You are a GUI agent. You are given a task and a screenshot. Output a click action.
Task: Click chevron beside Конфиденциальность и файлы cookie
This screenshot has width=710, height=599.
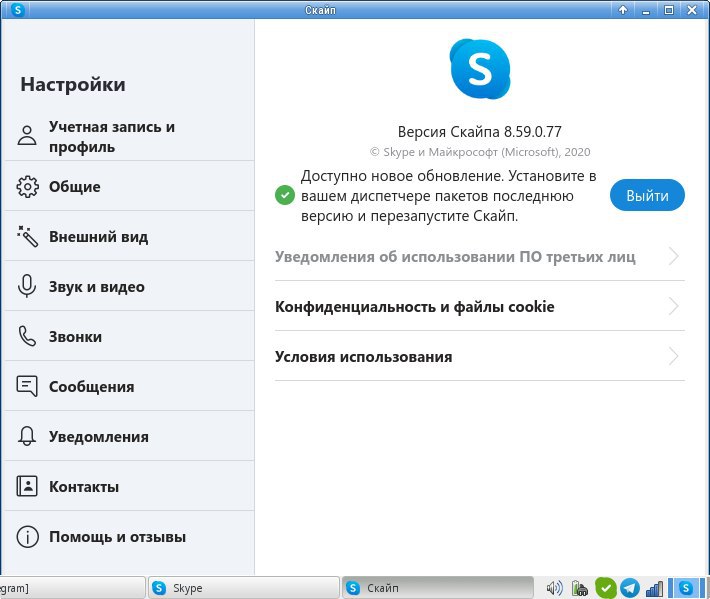[x=674, y=307]
